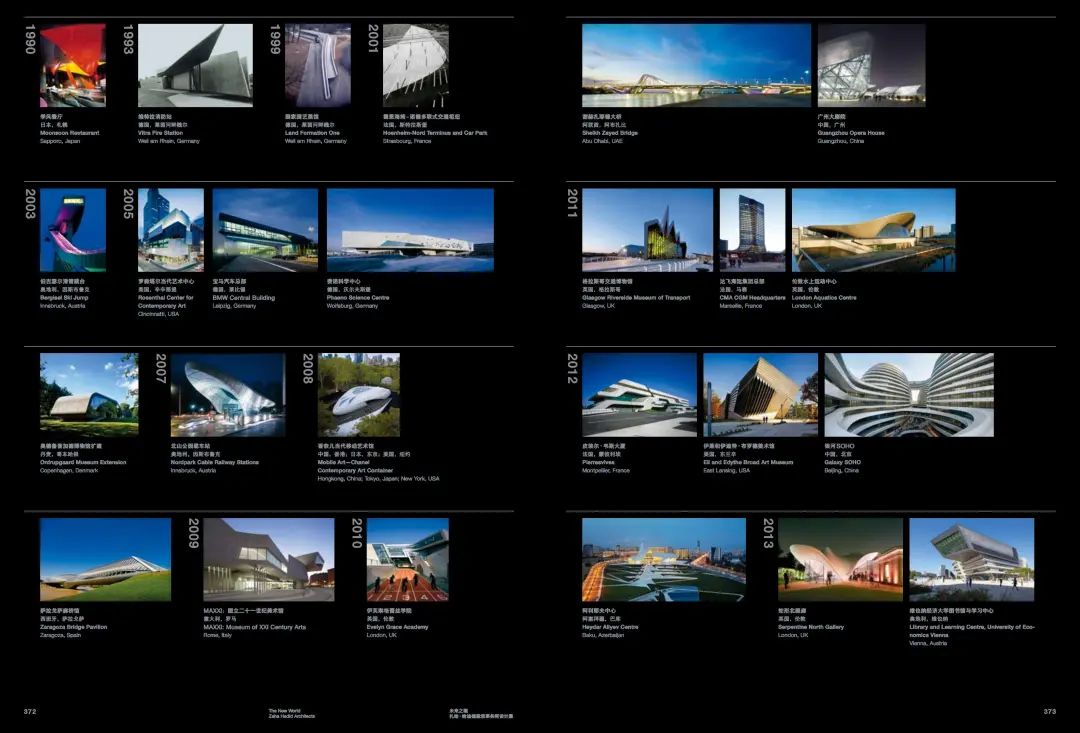Click the 1999 year label
Image resolution: width=1080 pixels, height=733 pixels.
click(x=276, y=39)
